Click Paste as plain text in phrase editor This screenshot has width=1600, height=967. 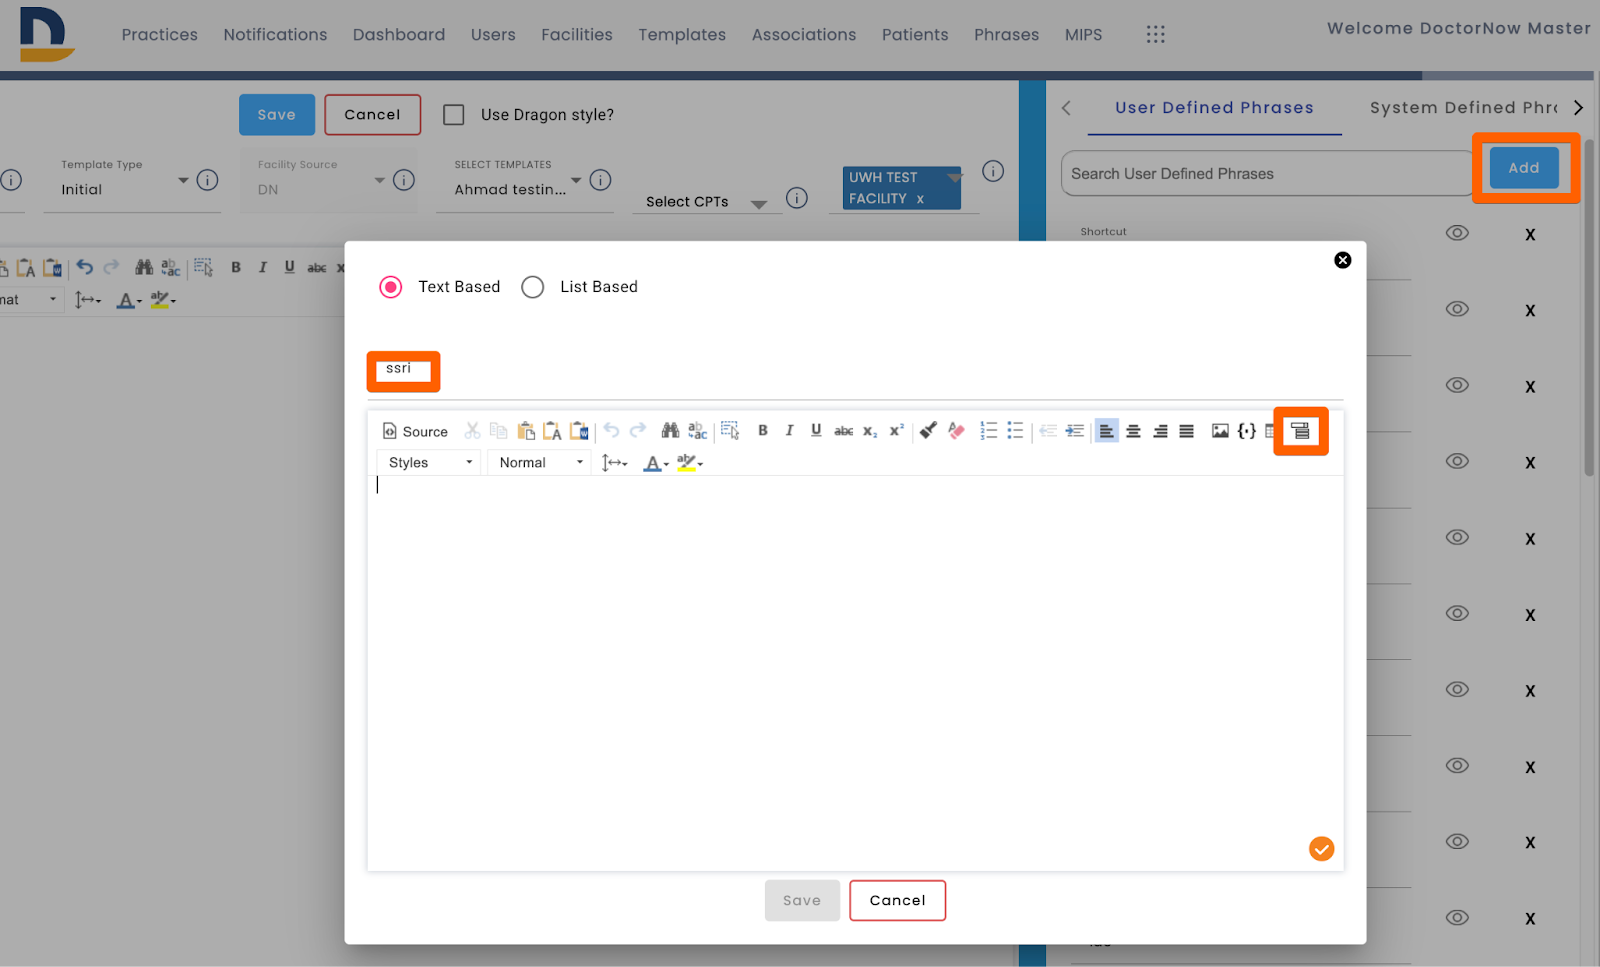pos(552,431)
